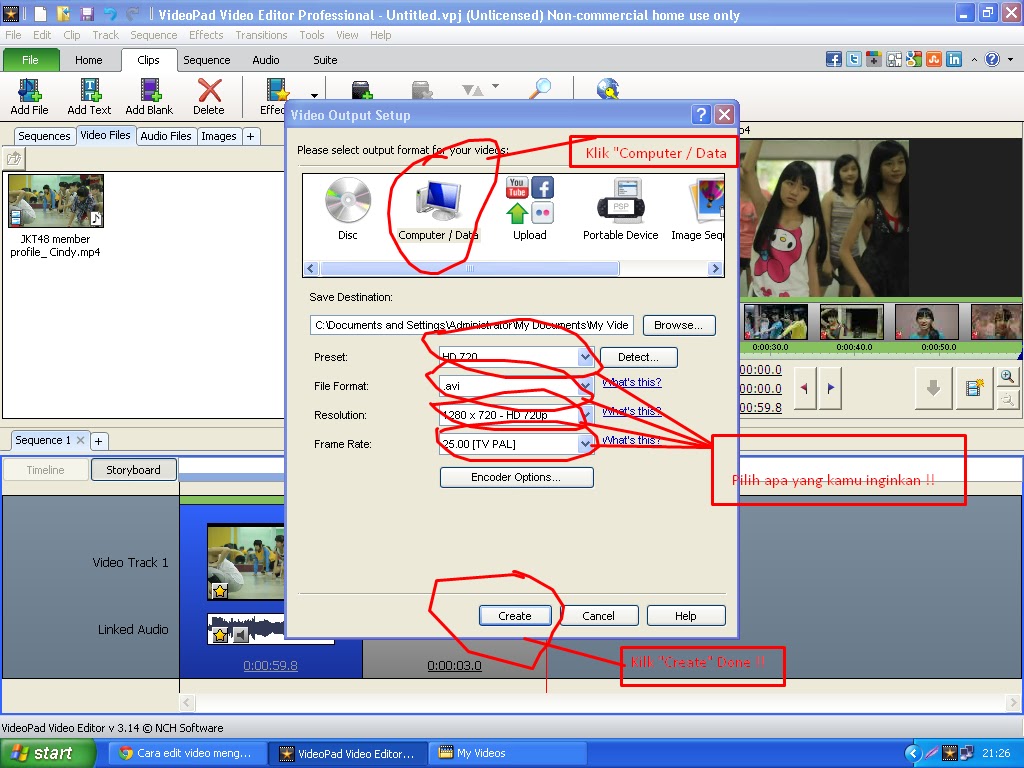
Task: Click the magnifier search toolbar icon
Action: pyautogui.click(x=540, y=89)
